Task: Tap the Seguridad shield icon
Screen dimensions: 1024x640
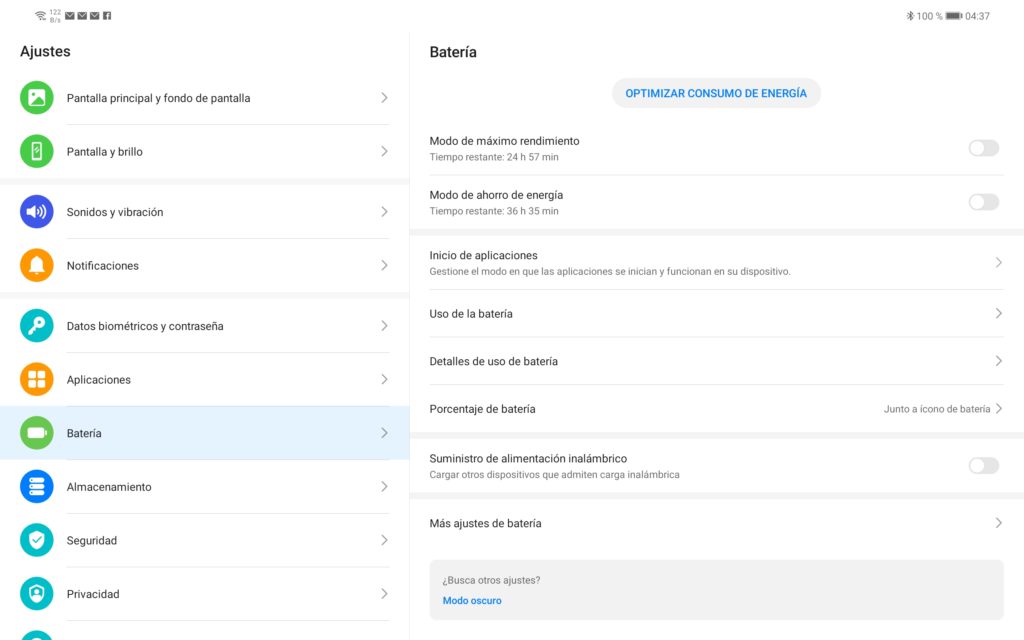Action: click(x=37, y=541)
